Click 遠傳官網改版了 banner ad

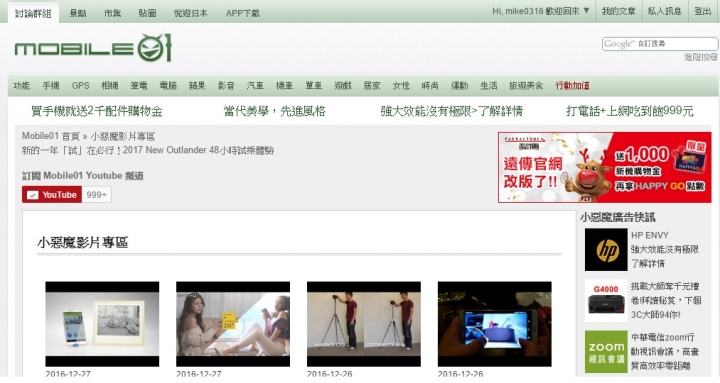pyautogui.click(x=605, y=168)
